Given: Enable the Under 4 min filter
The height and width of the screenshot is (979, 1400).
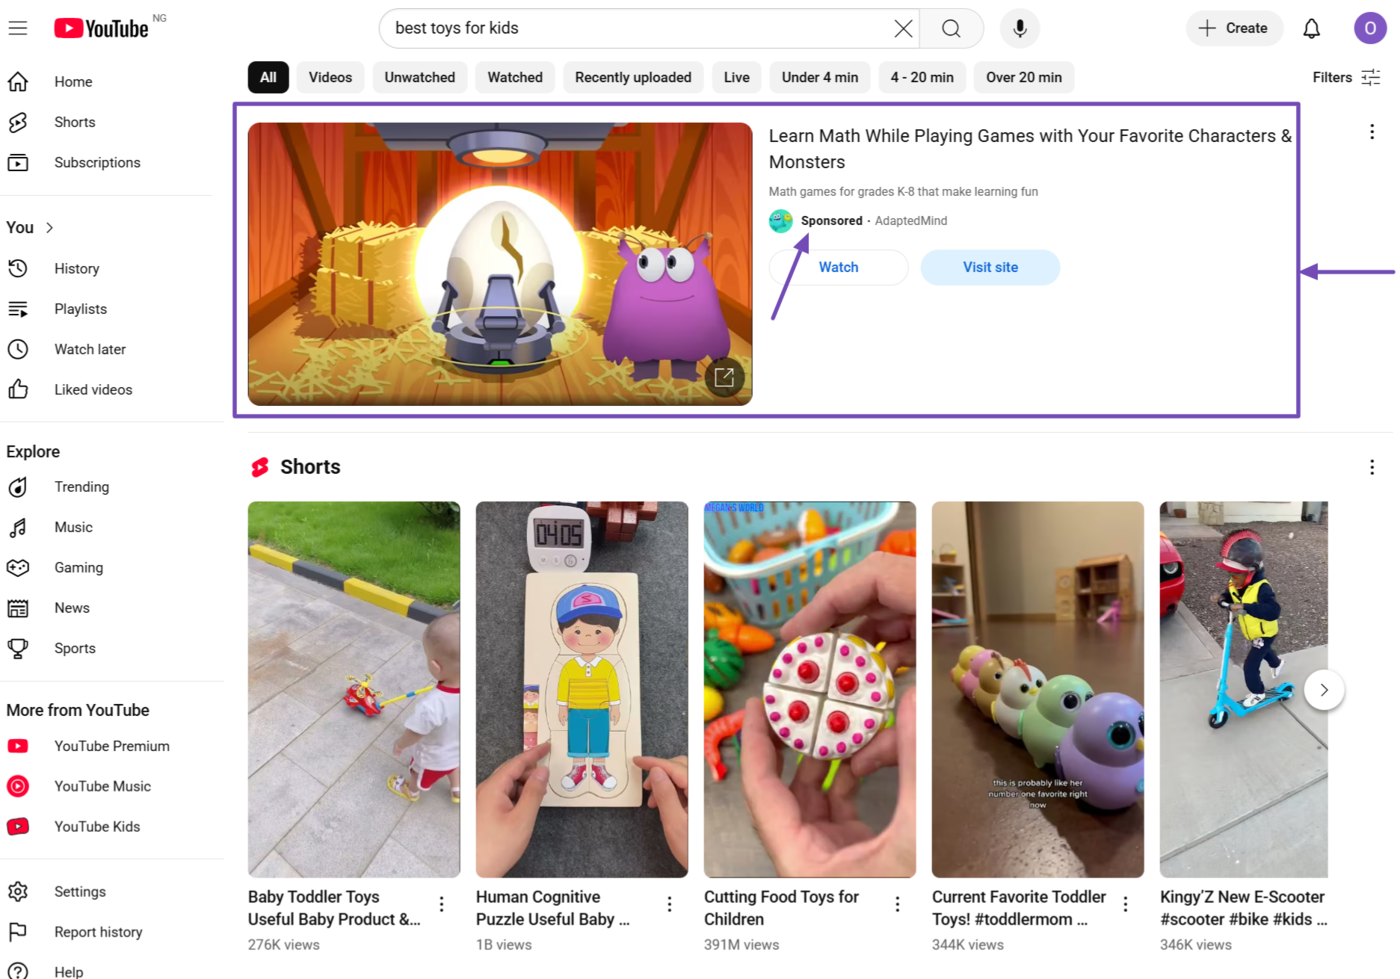Looking at the screenshot, I should point(819,77).
